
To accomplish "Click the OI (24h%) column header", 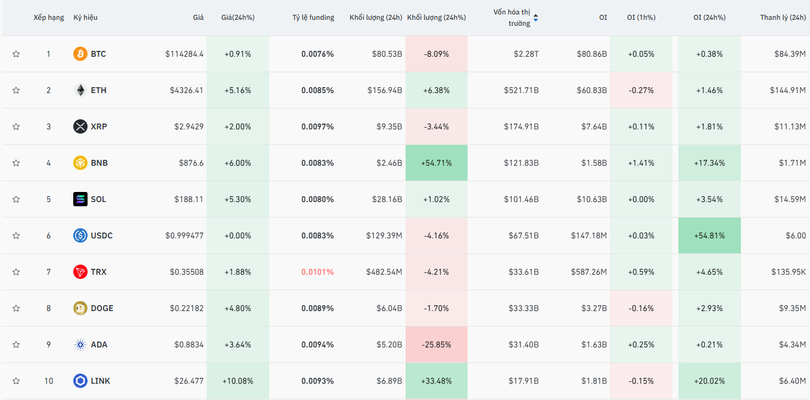I will (x=710, y=17).
